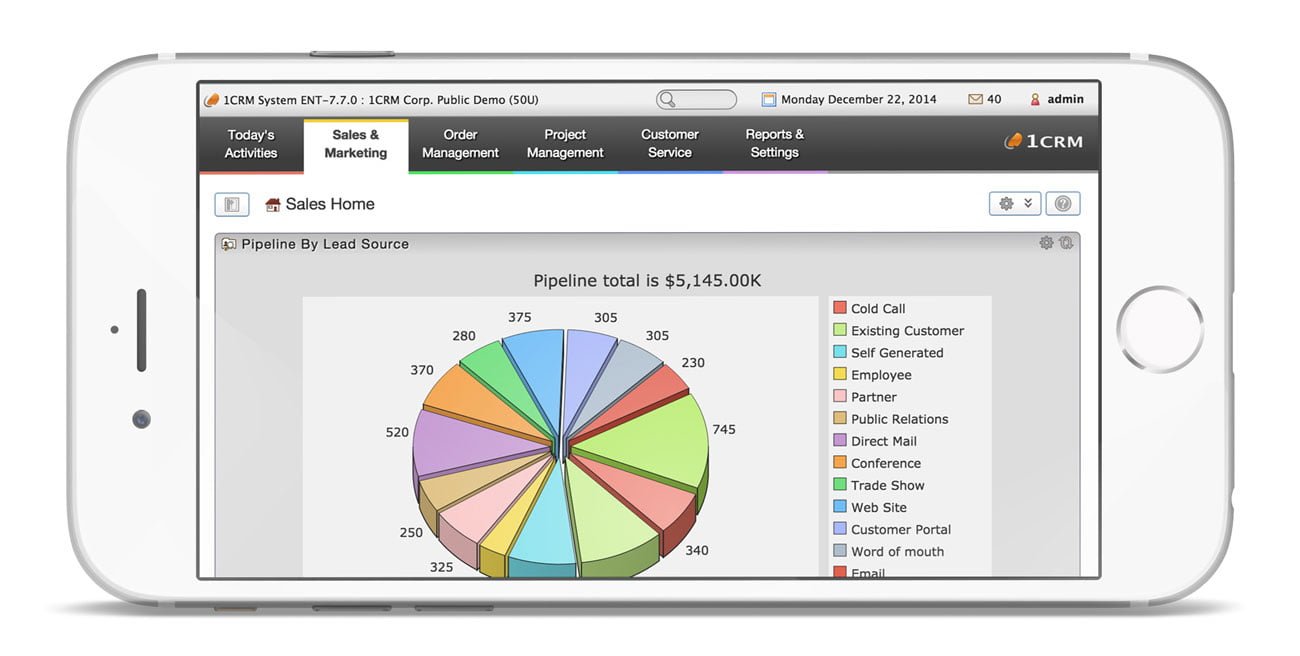
Task: Open the calendar icon beside the date
Action: [x=769, y=100]
